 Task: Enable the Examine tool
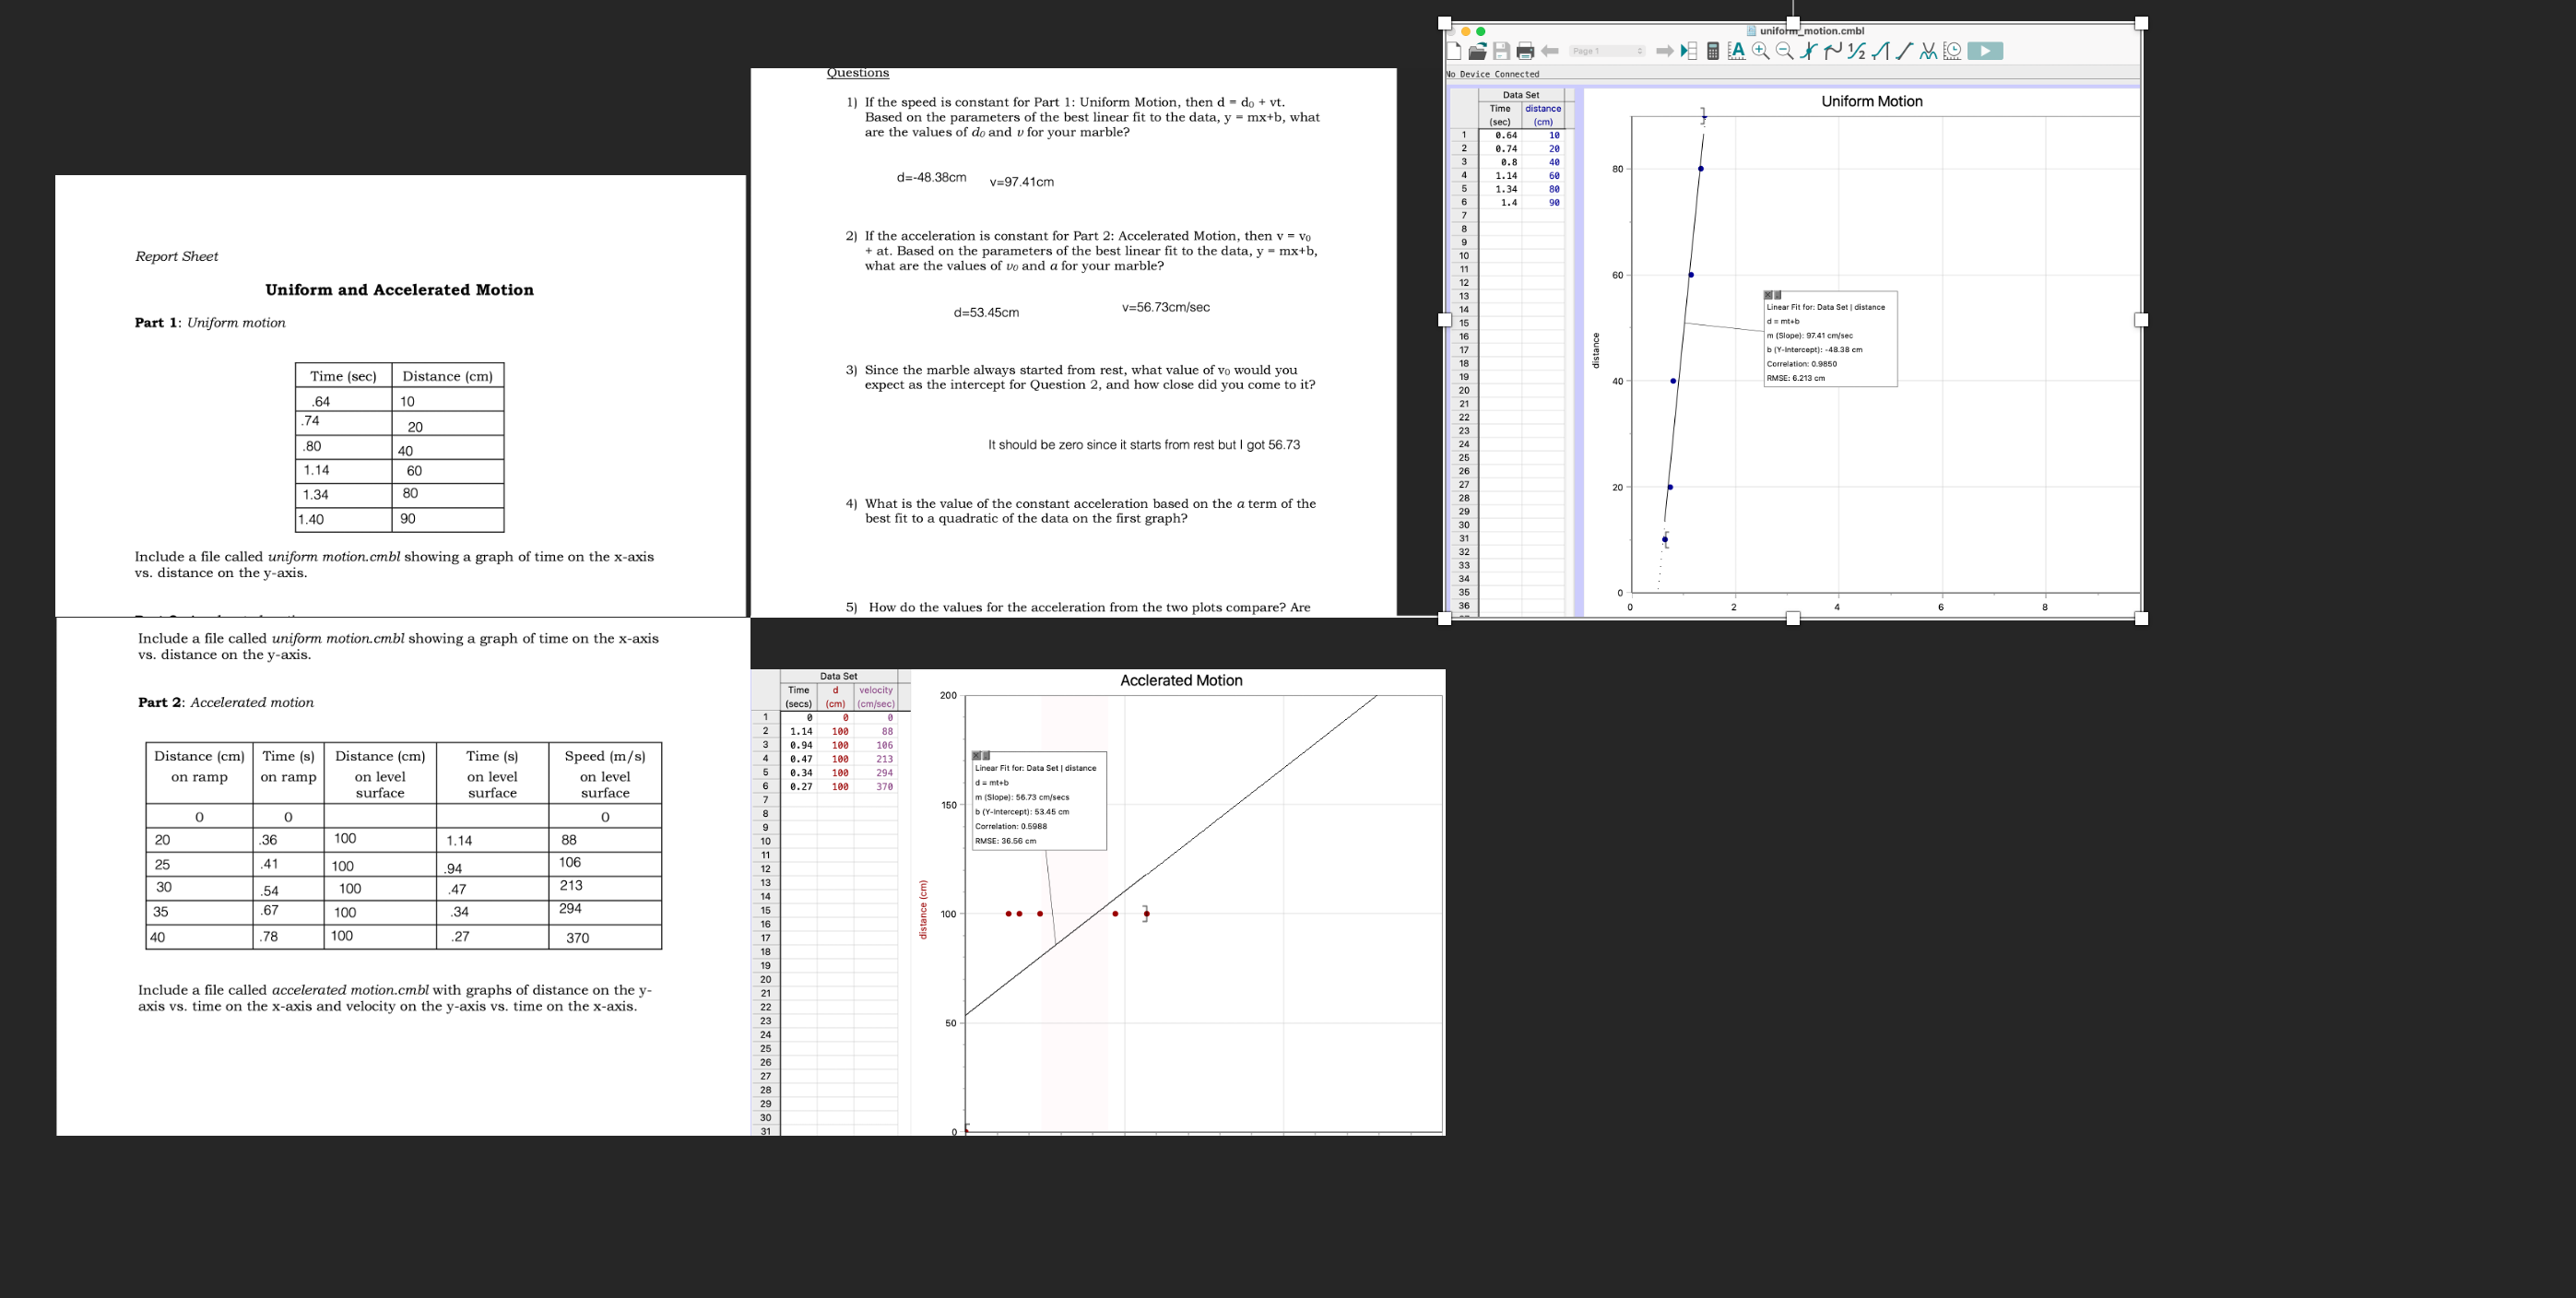pos(1809,51)
